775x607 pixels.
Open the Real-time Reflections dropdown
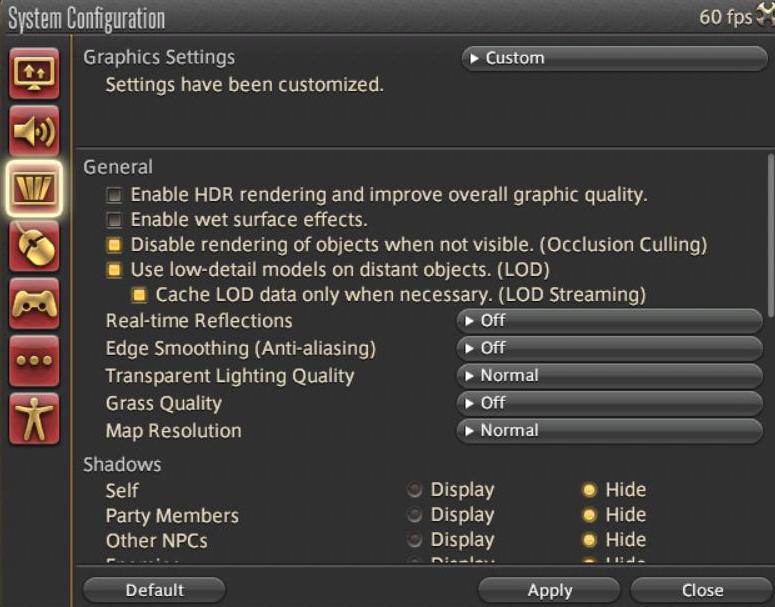tap(609, 321)
